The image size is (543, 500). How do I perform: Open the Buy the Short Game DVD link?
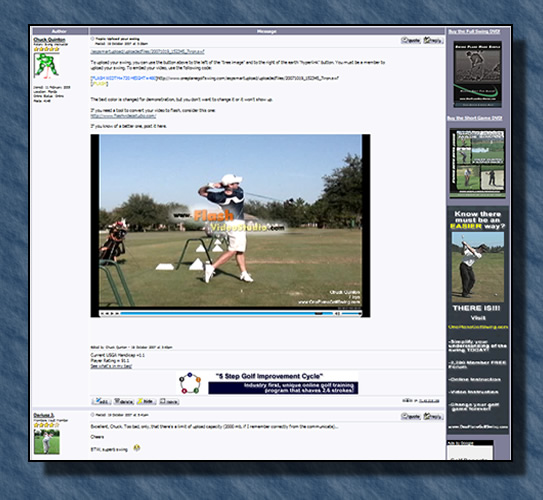pos(474,118)
